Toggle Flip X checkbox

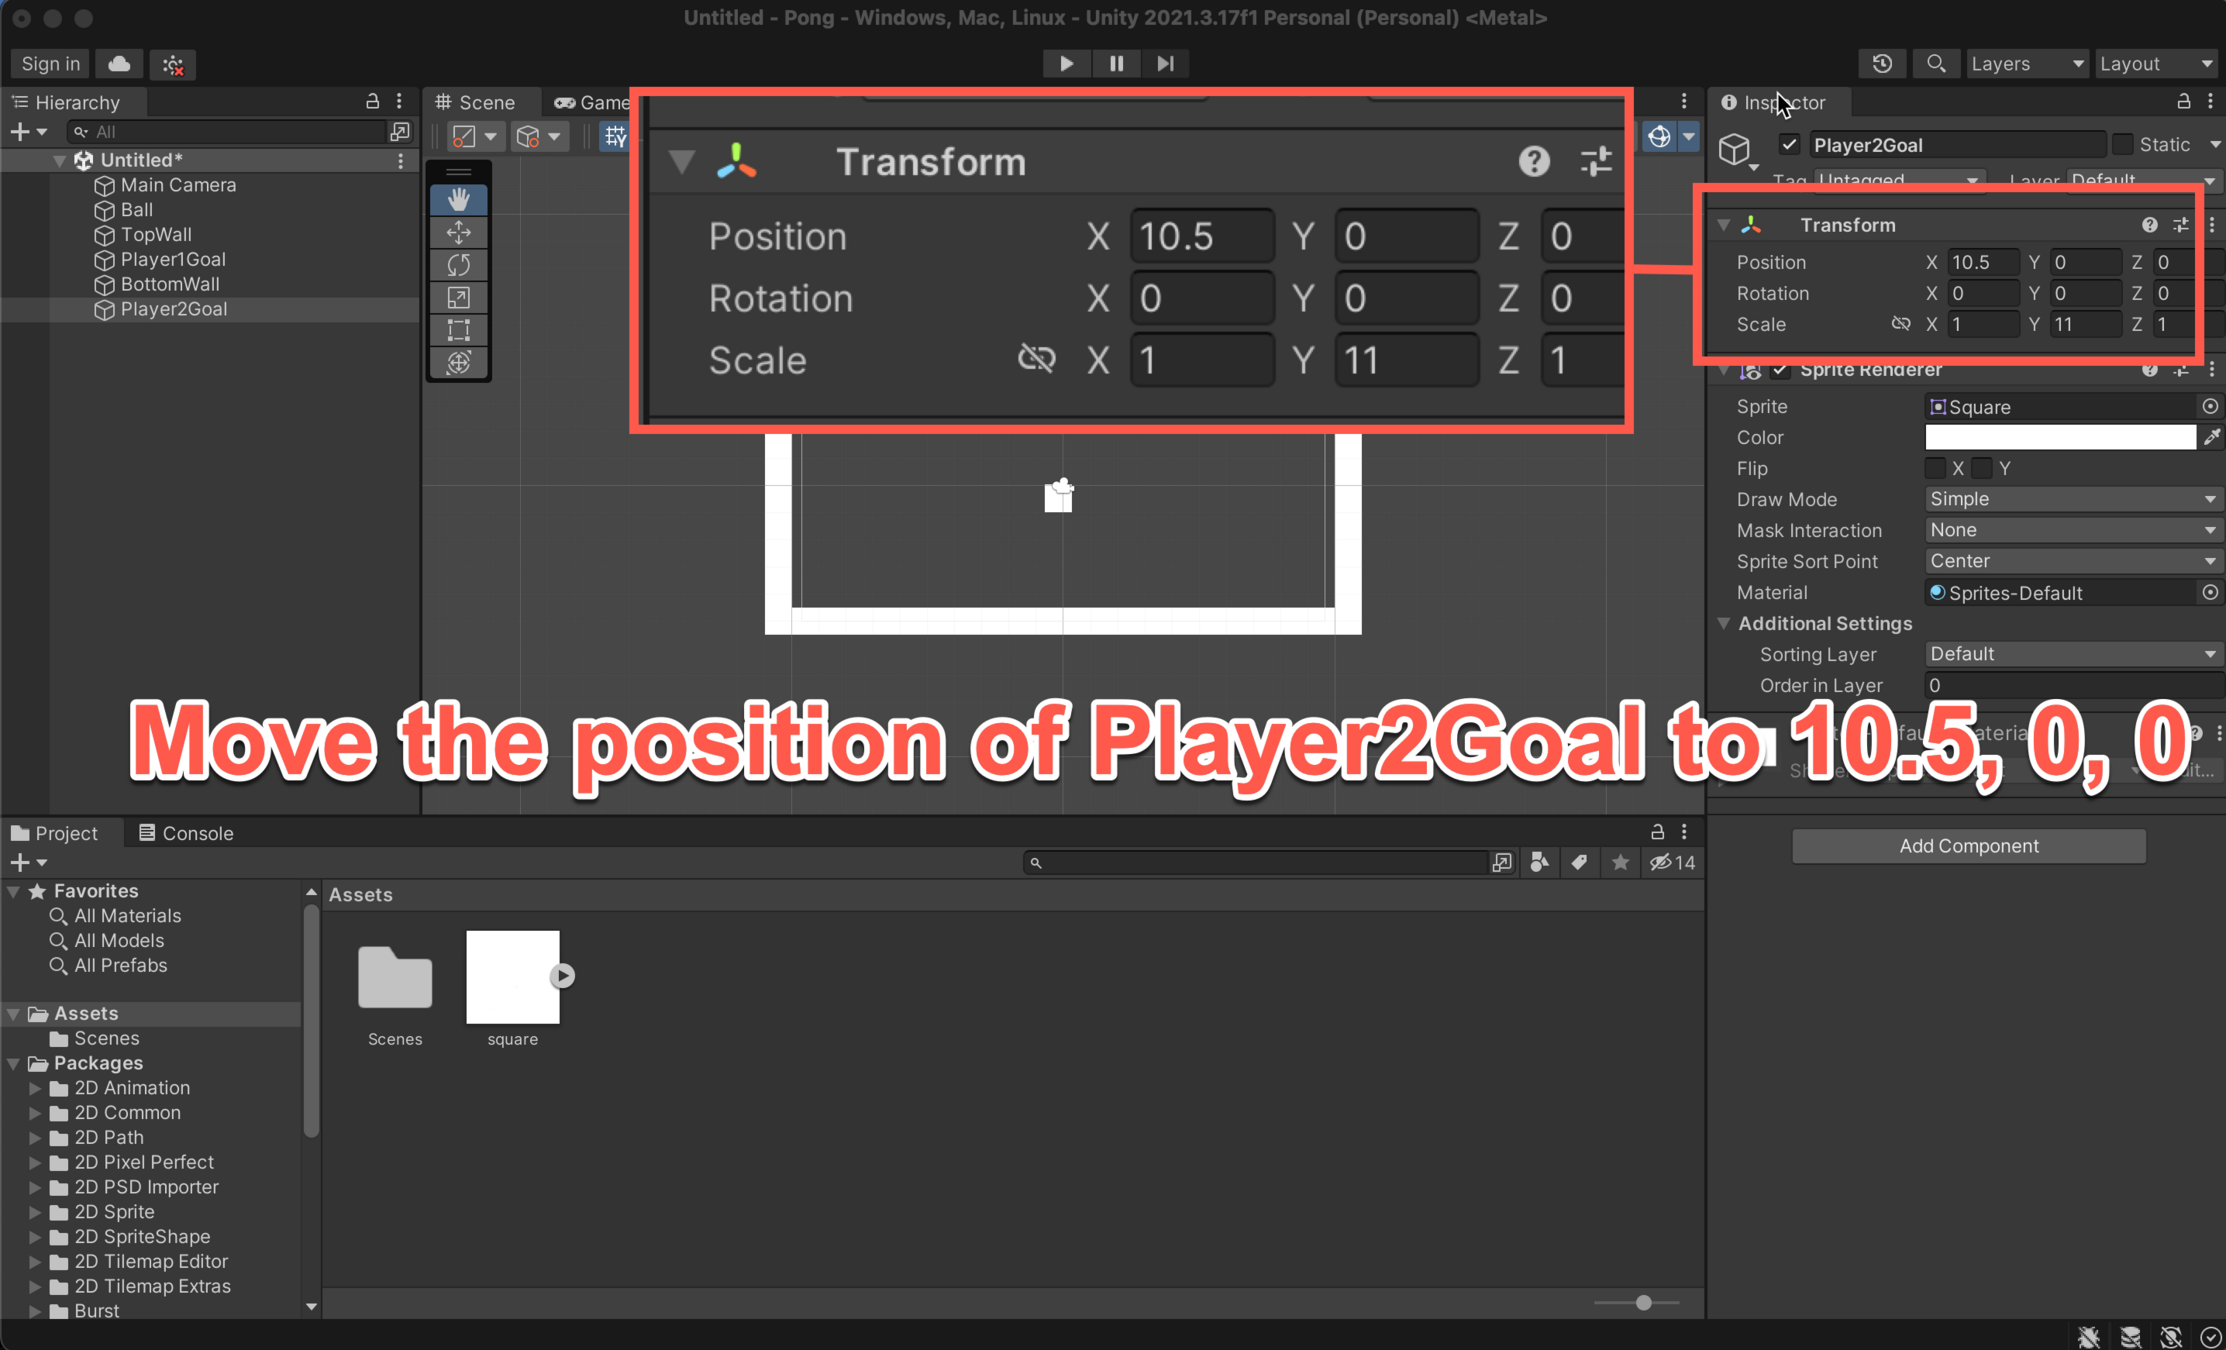coord(1935,468)
